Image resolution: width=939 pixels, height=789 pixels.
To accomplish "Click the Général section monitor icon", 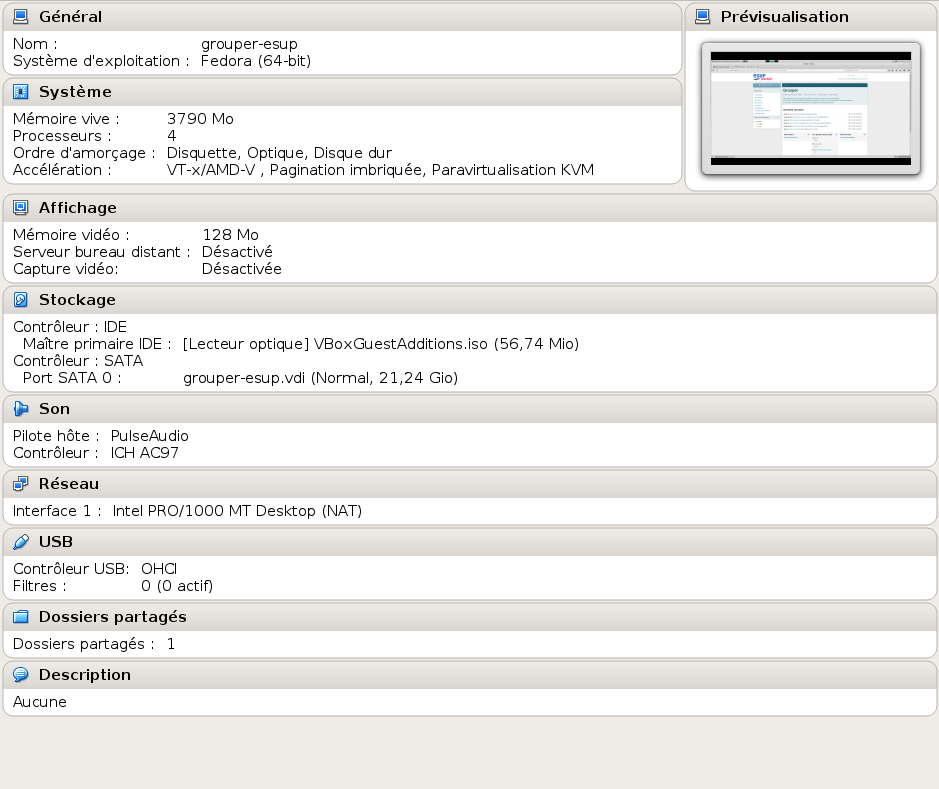I will click(x=20, y=17).
